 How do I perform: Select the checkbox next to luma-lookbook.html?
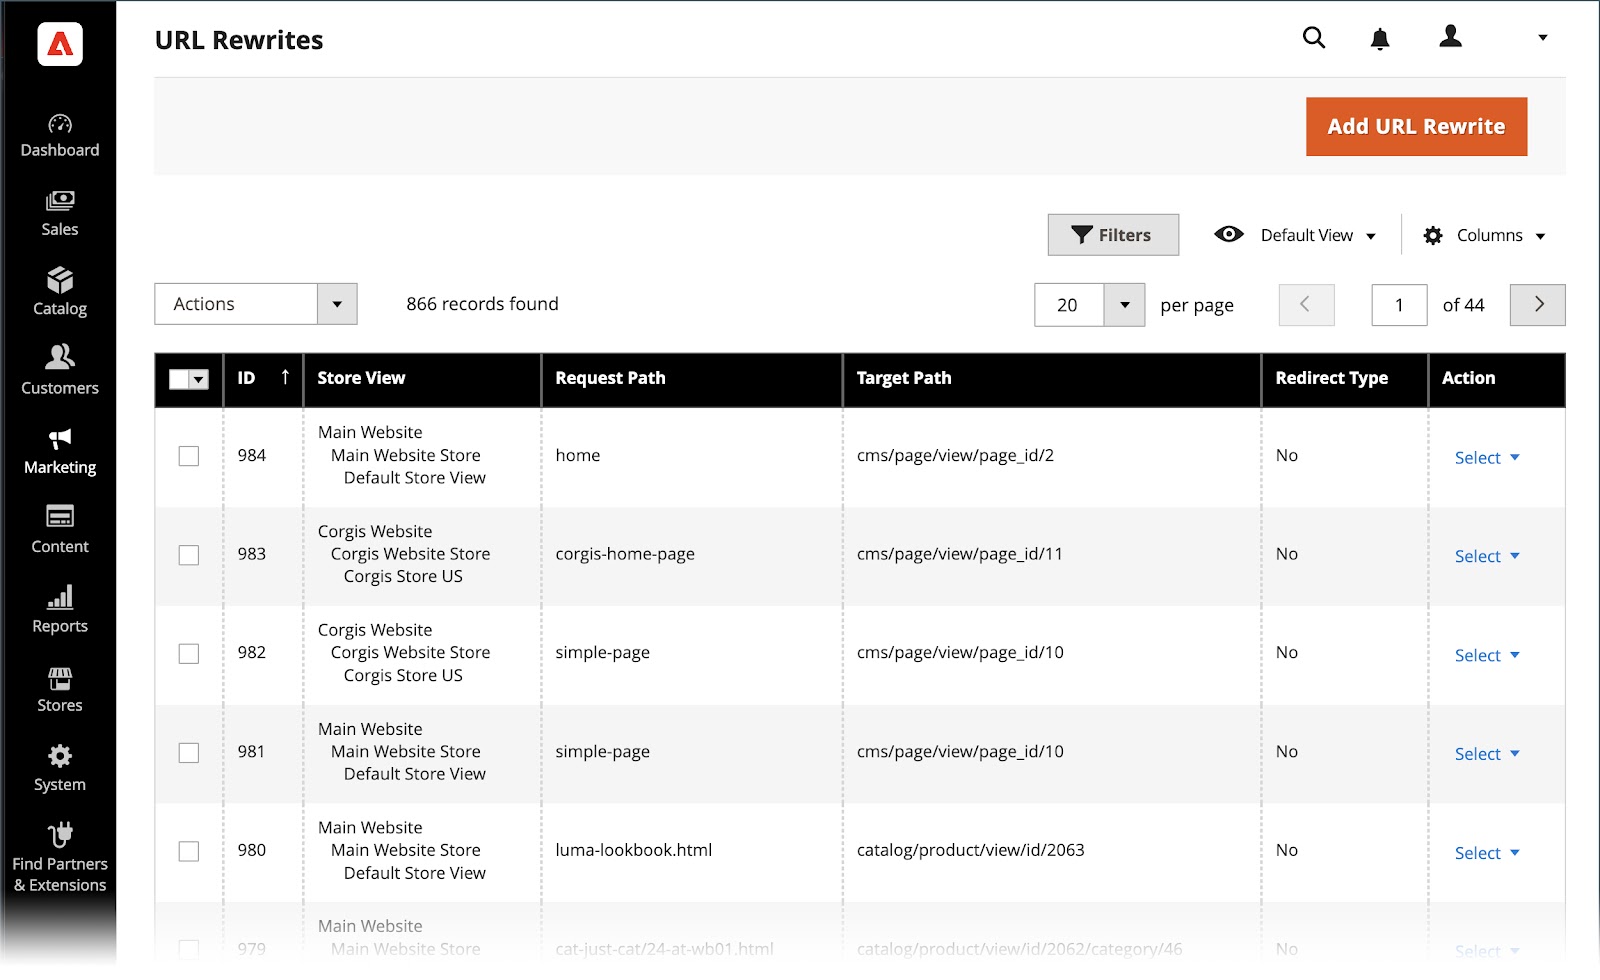tap(188, 851)
